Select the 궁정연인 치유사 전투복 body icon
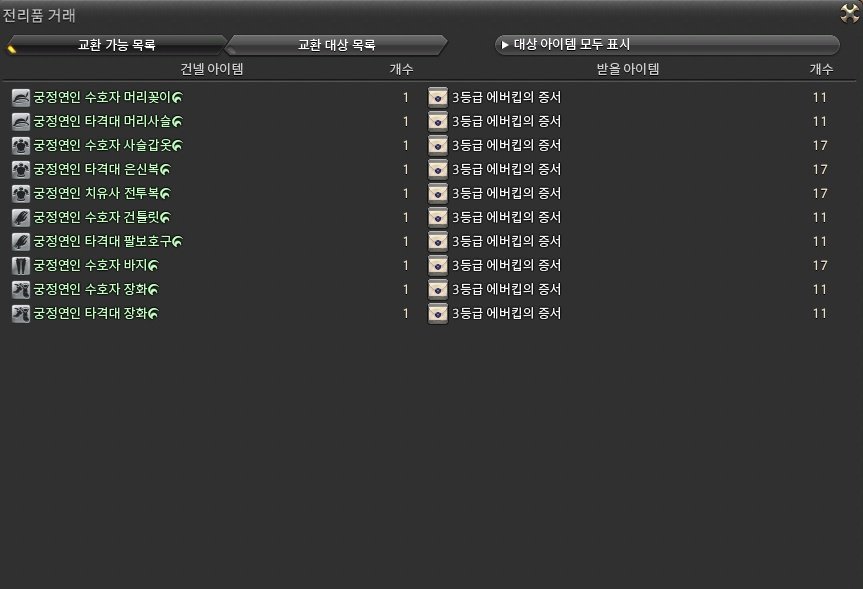This screenshot has width=863, height=589. [21, 193]
